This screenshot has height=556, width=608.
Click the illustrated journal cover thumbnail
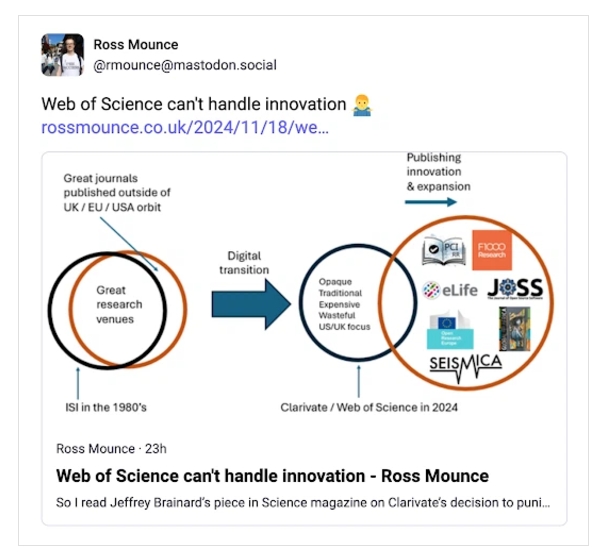(x=515, y=329)
